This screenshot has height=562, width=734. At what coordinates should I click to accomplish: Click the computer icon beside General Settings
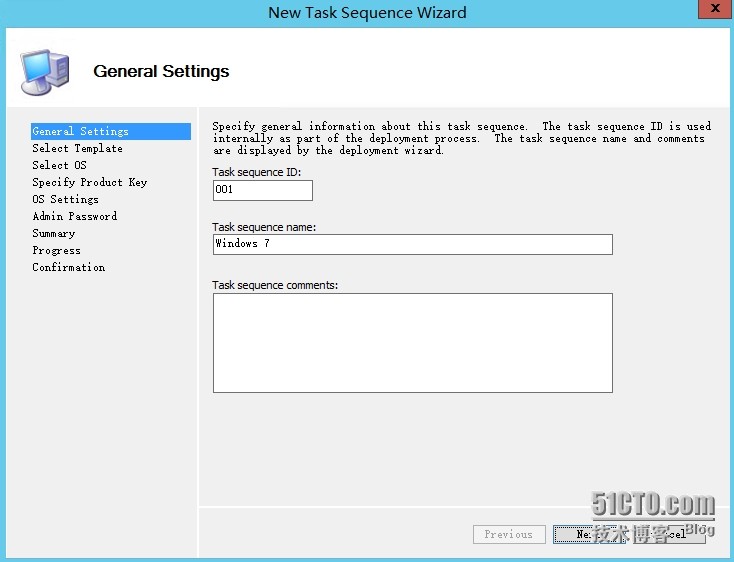point(44,72)
